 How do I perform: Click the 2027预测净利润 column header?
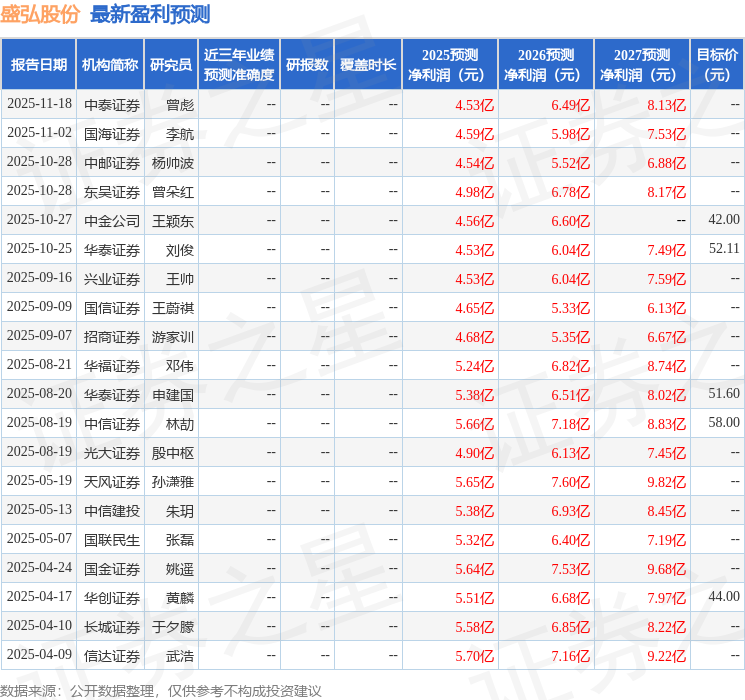click(642, 65)
